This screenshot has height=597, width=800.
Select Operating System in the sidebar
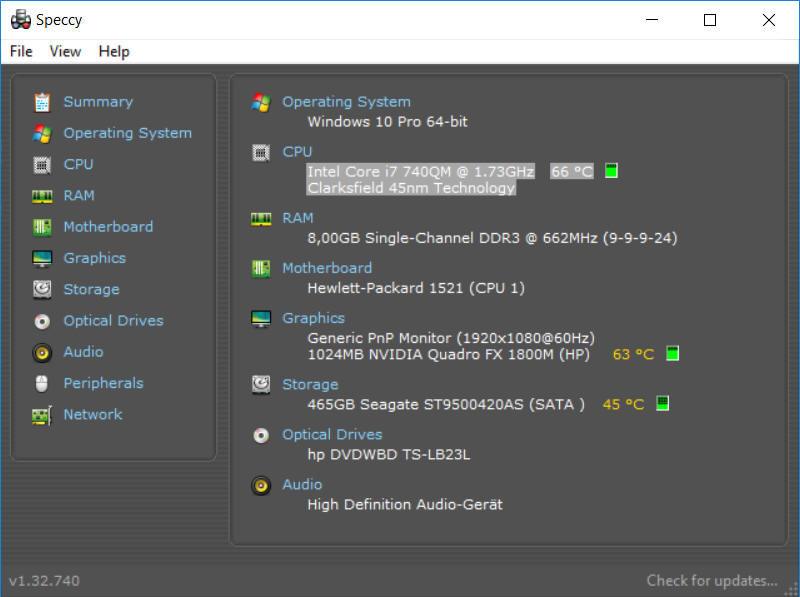pos(128,133)
